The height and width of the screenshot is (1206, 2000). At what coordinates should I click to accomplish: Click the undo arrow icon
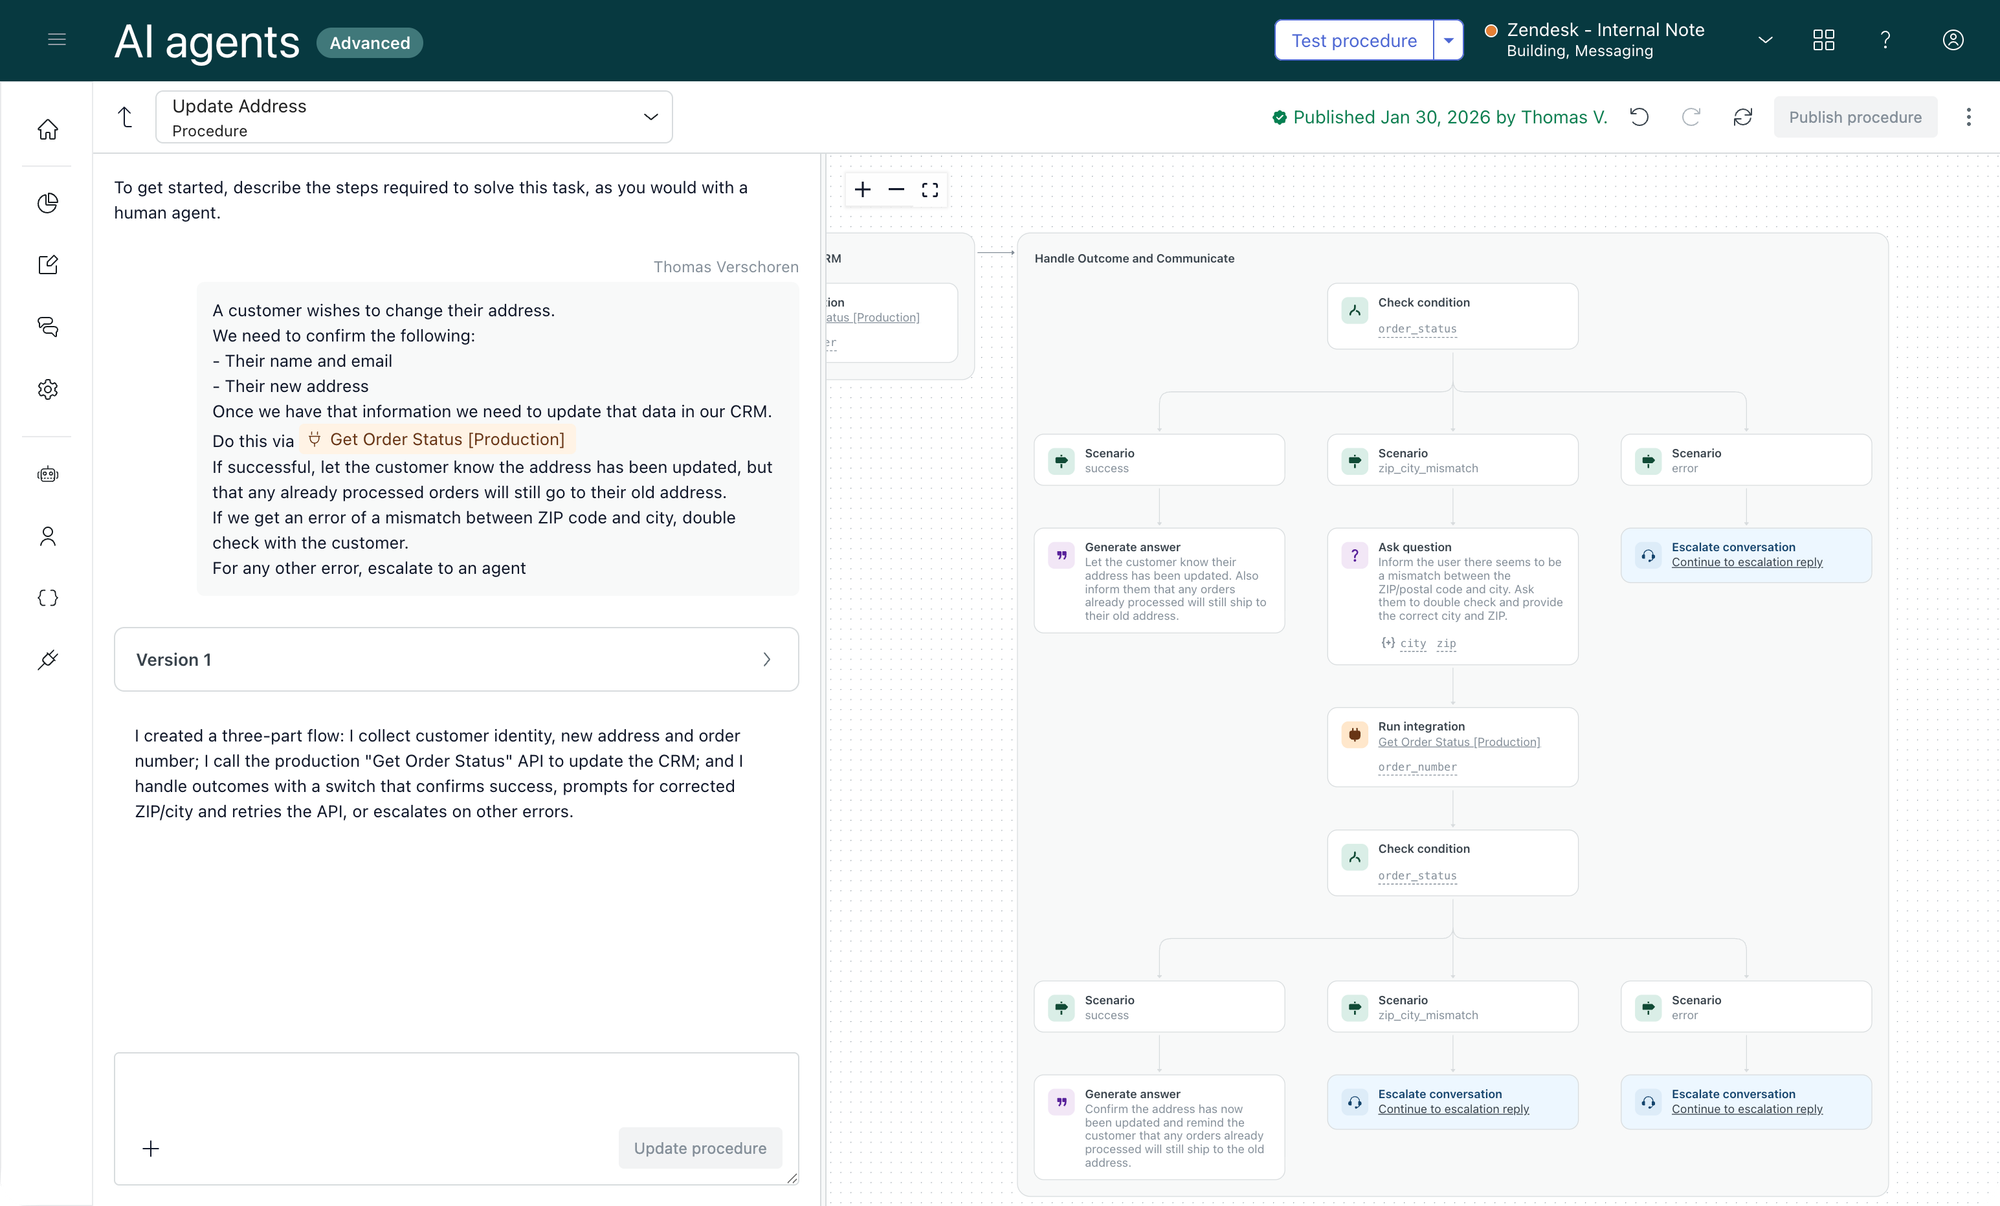tap(1639, 117)
